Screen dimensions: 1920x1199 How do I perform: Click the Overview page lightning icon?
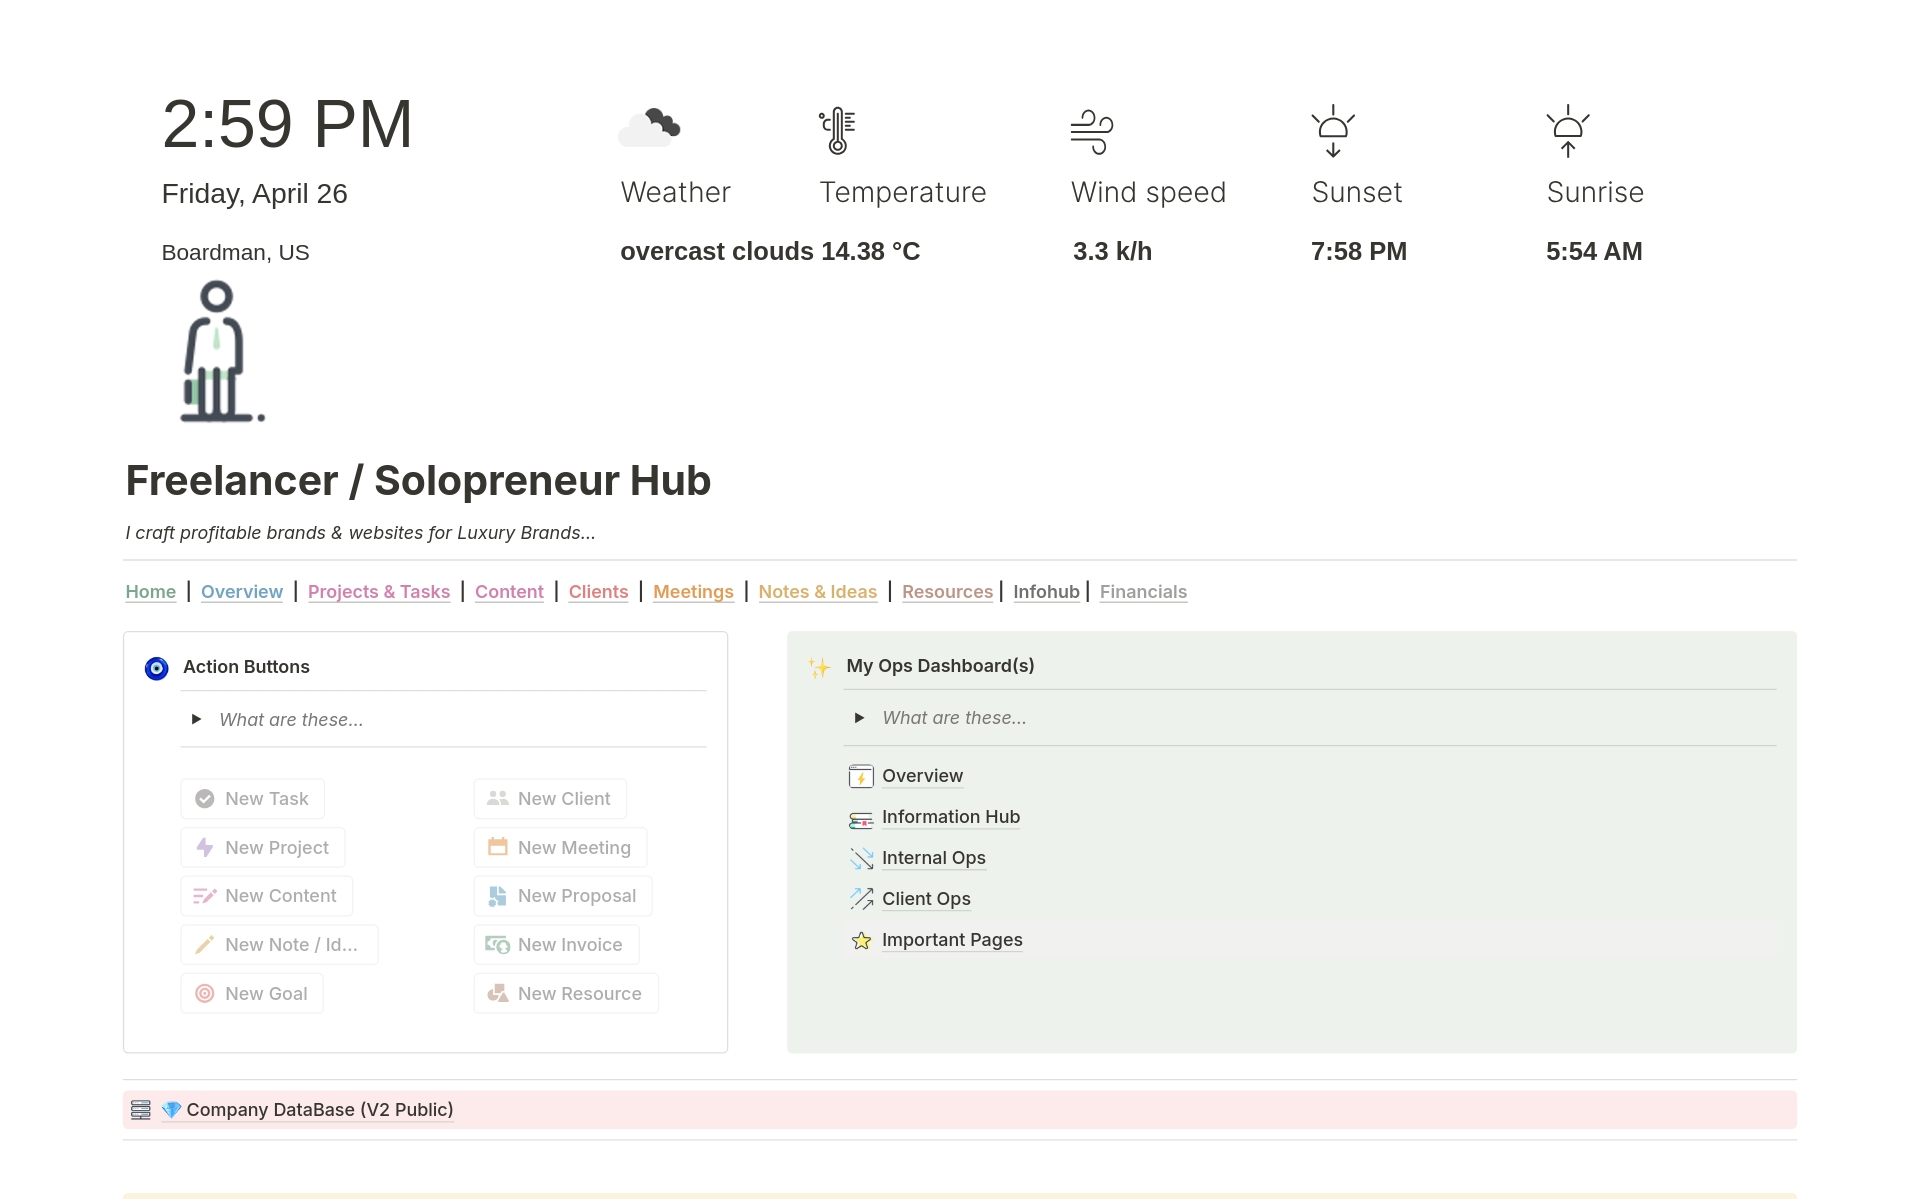(860, 777)
